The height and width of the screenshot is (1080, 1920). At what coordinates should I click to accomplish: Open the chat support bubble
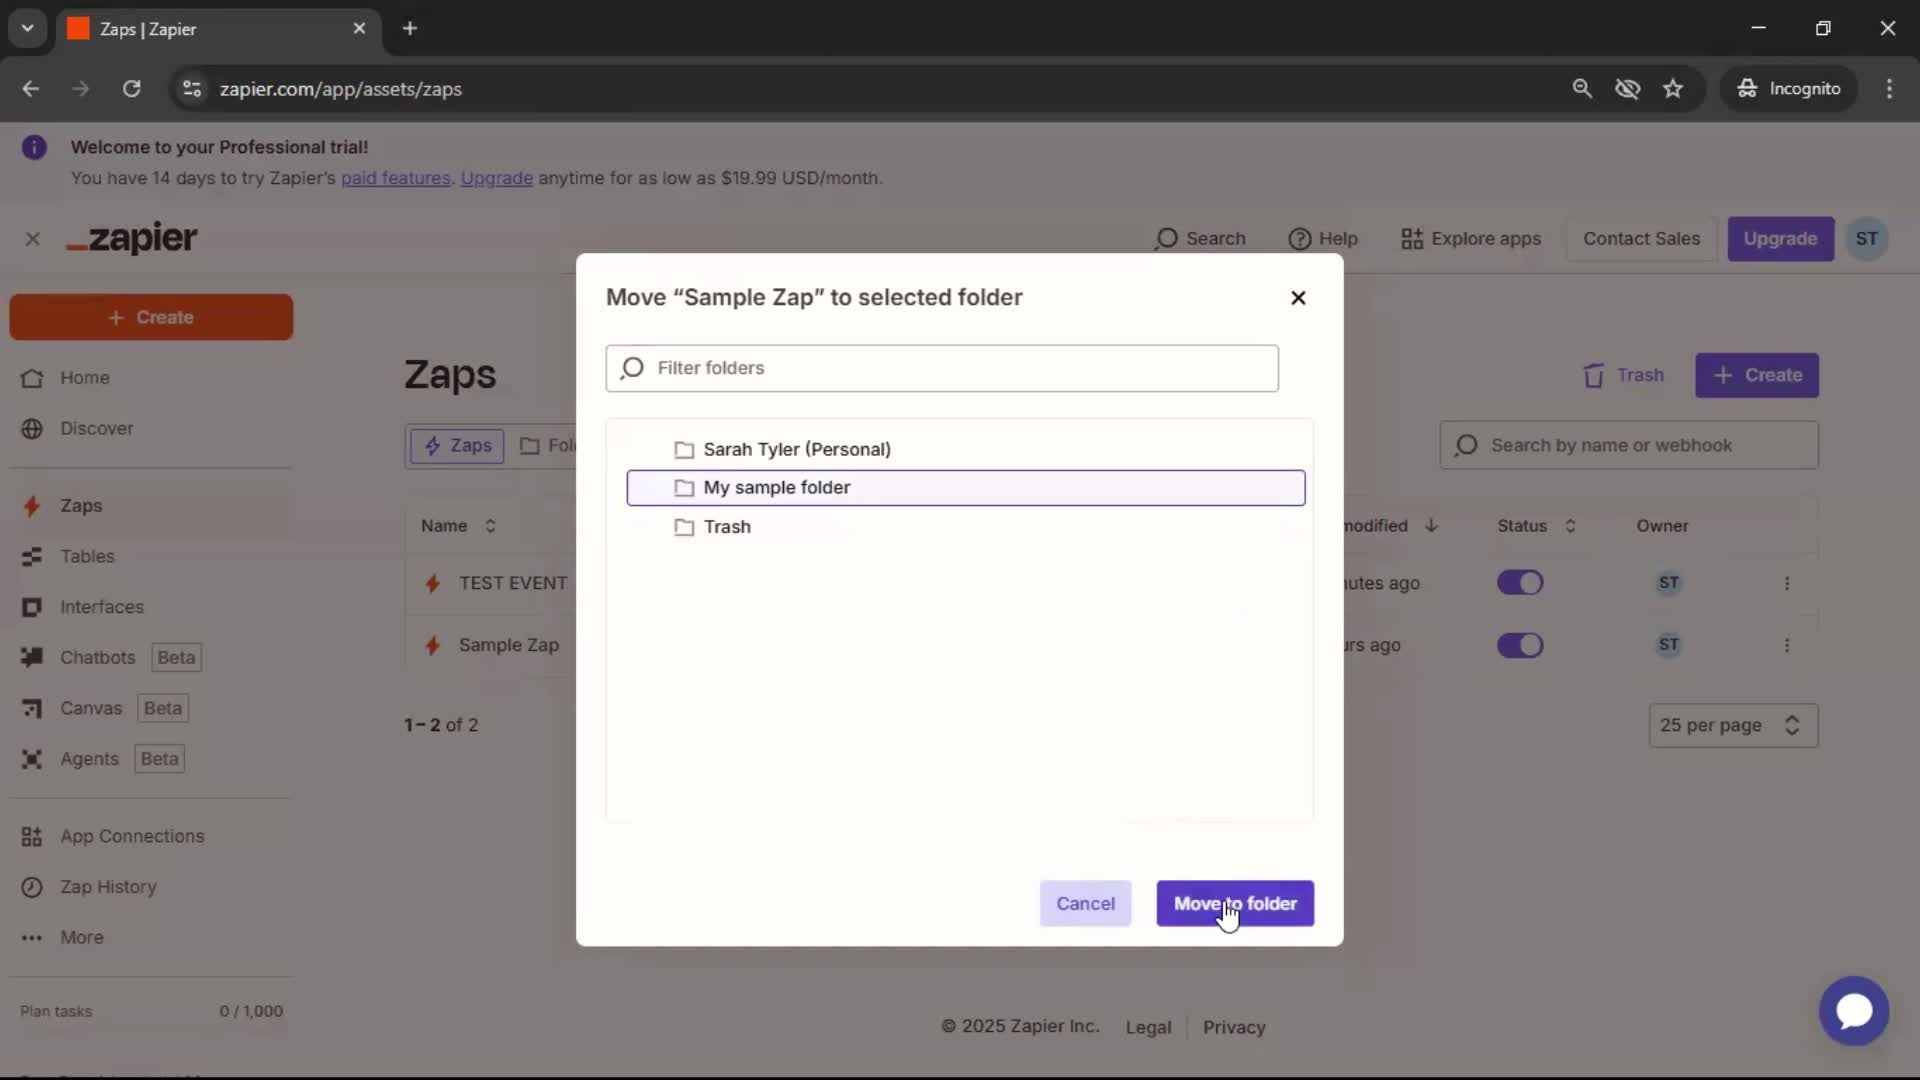[x=1854, y=1011]
